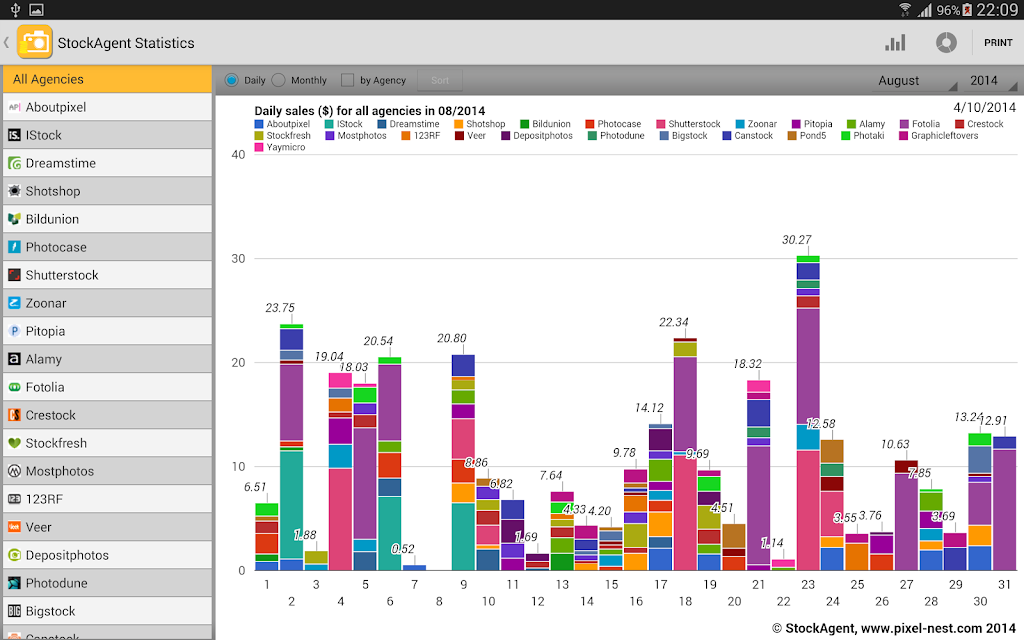Open the 2014 year dropdown
This screenshot has height=640, width=1024.
pos(990,80)
